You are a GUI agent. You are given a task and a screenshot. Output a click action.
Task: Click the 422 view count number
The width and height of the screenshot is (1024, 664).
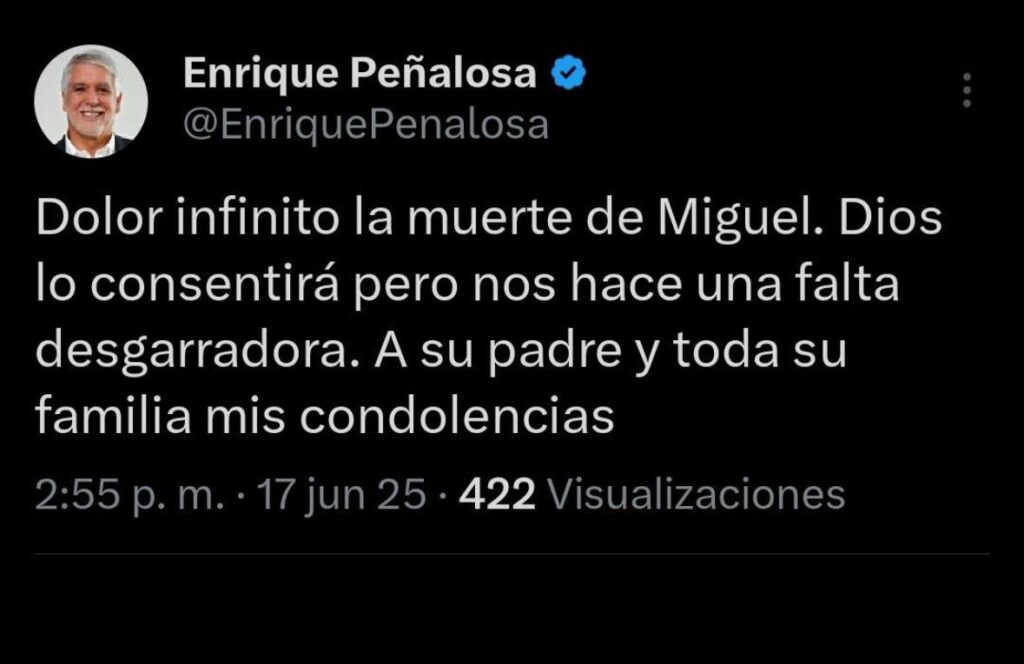click(x=497, y=494)
